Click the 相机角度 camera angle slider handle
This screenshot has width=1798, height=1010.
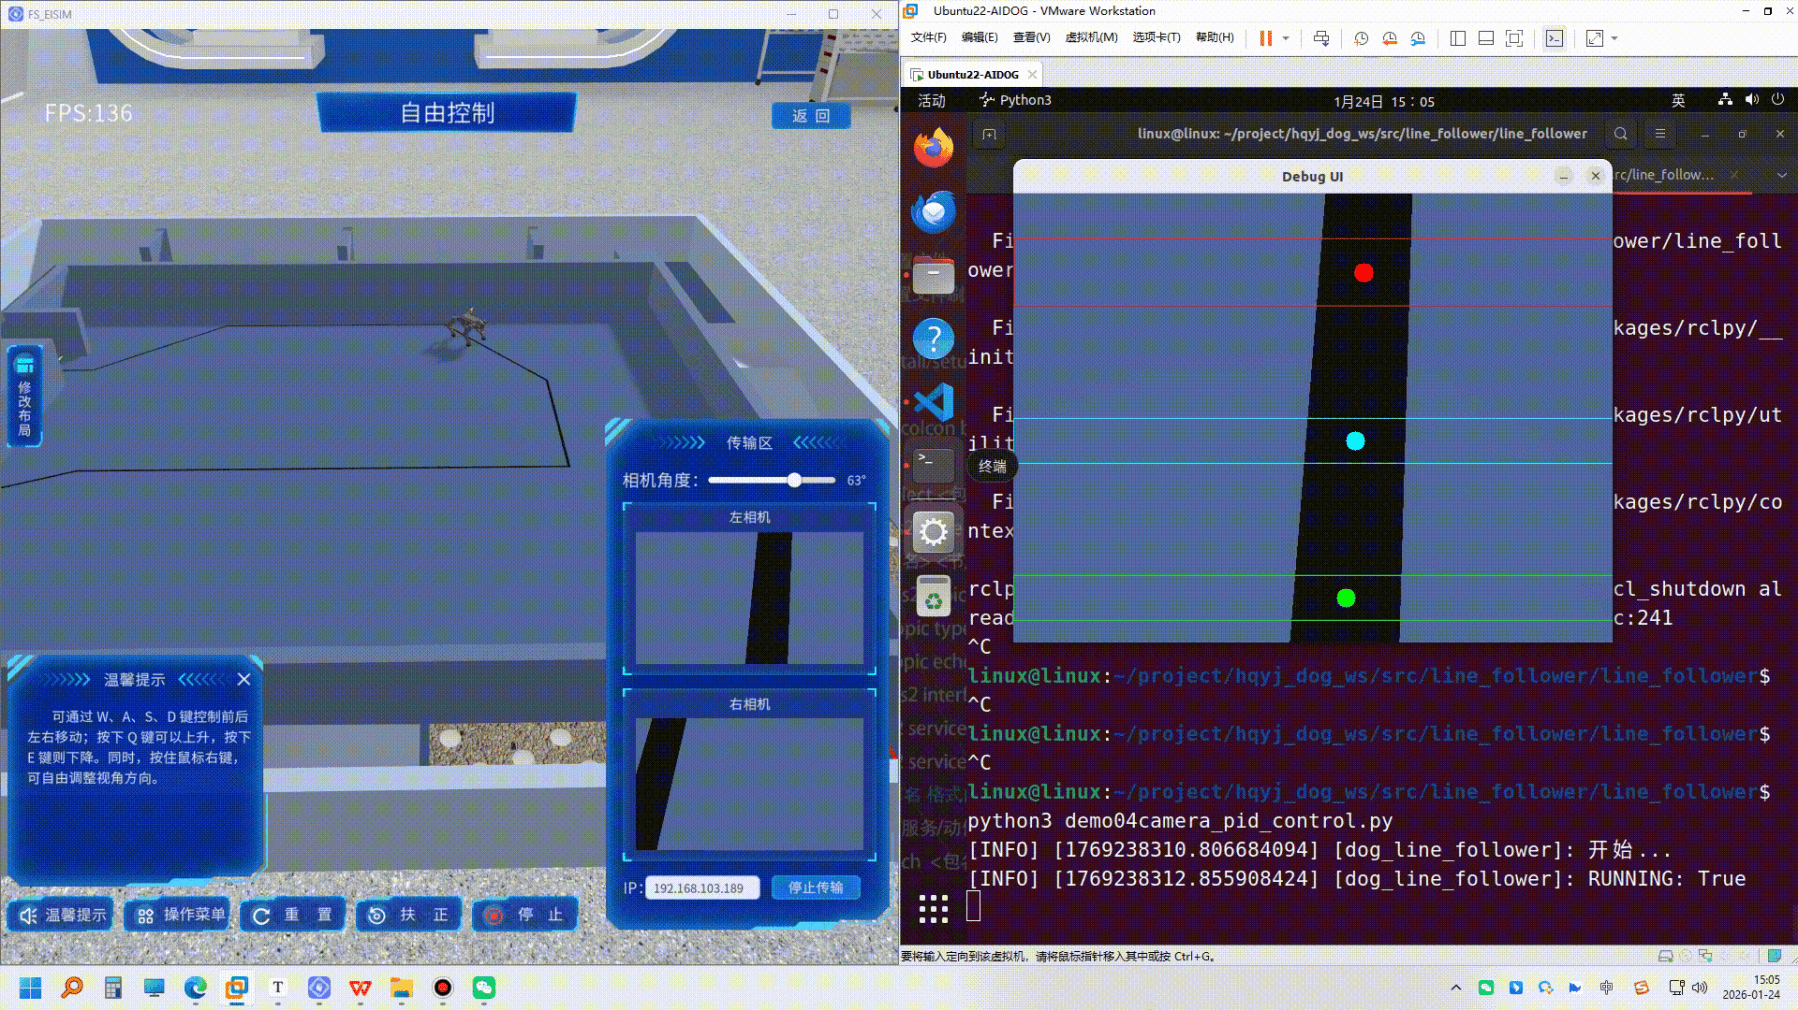click(794, 480)
